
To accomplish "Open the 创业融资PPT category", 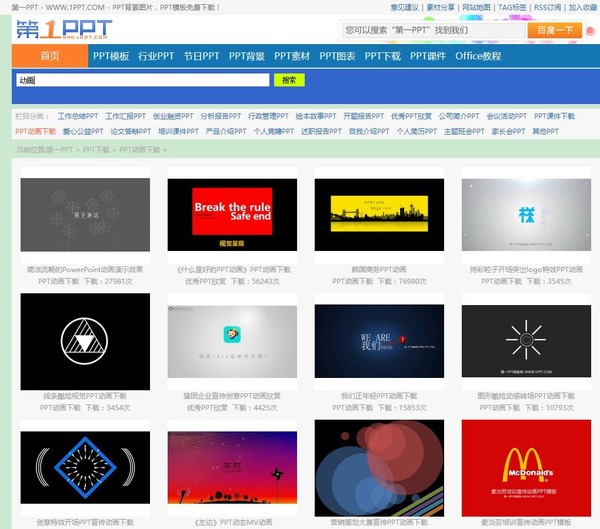I will click(173, 116).
